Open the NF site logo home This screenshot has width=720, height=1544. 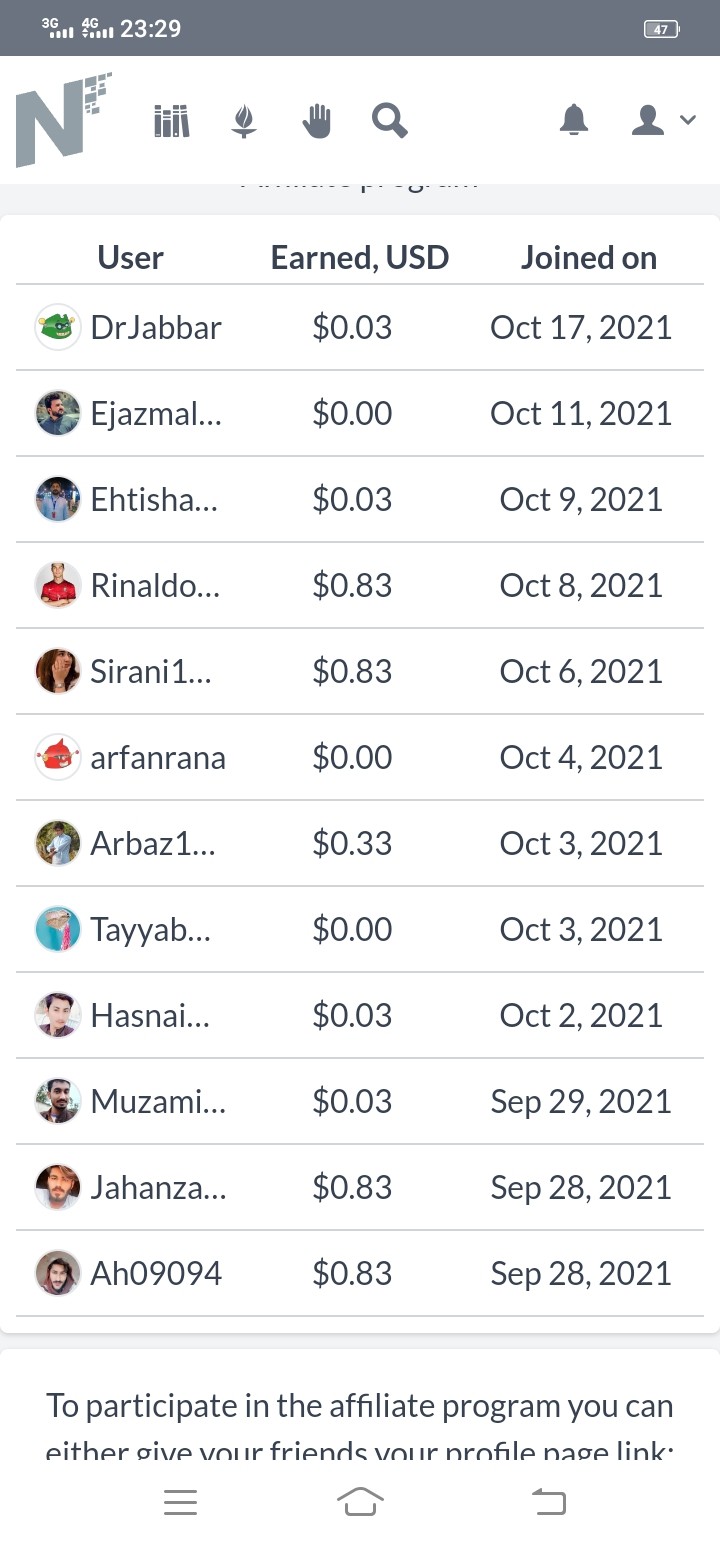click(62, 120)
